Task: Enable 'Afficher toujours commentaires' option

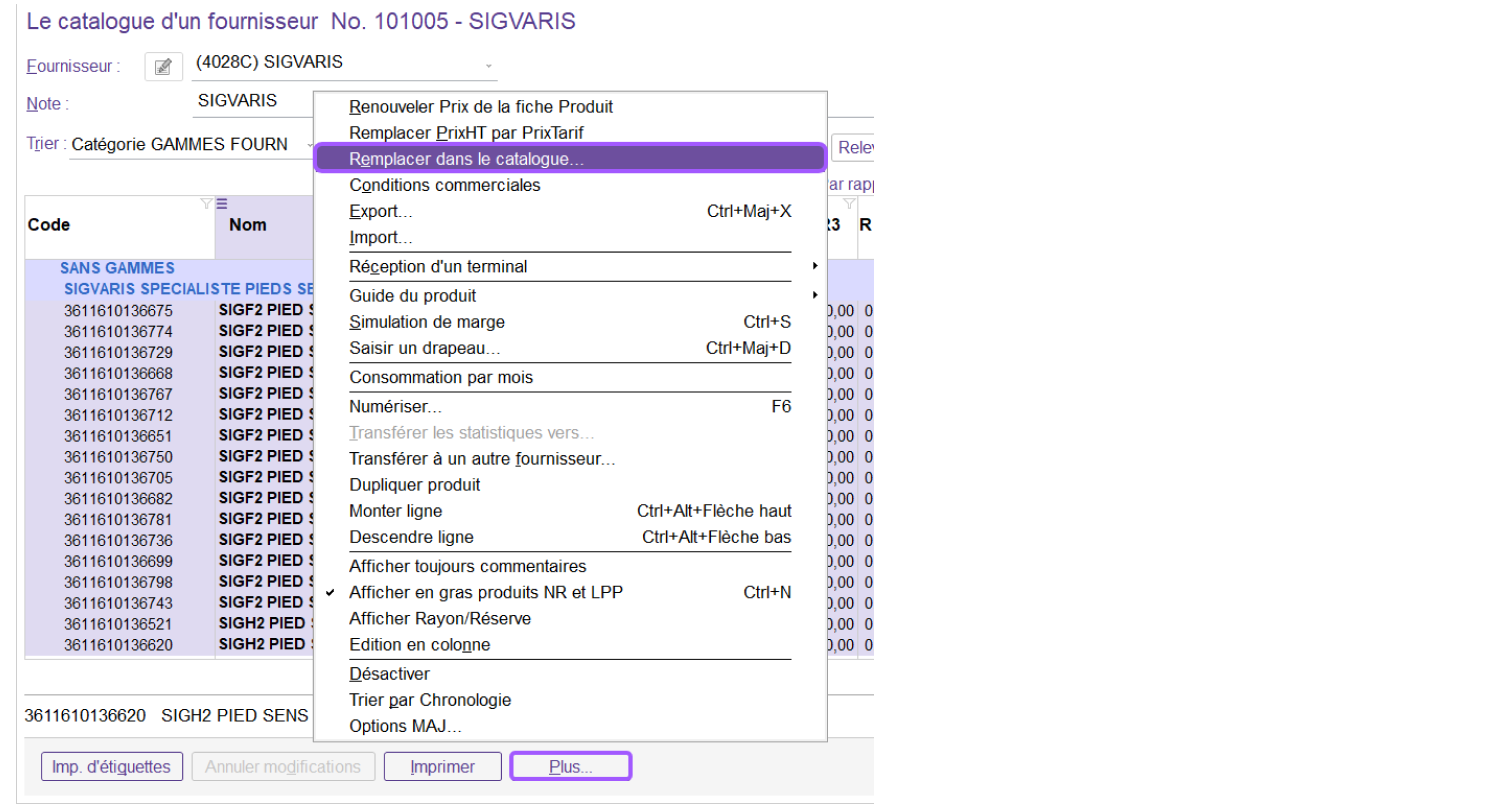Action: pyautogui.click(x=467, y=567)
